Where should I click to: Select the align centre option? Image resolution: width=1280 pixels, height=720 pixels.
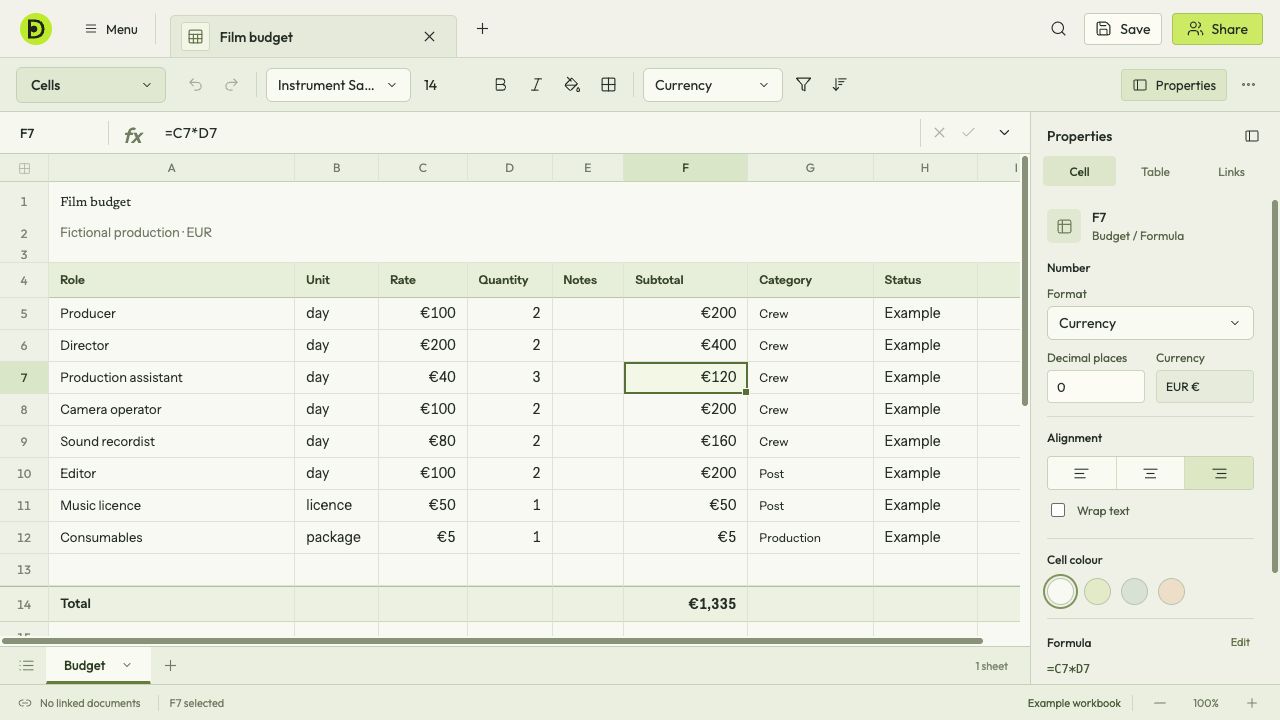click(1150, 473)
